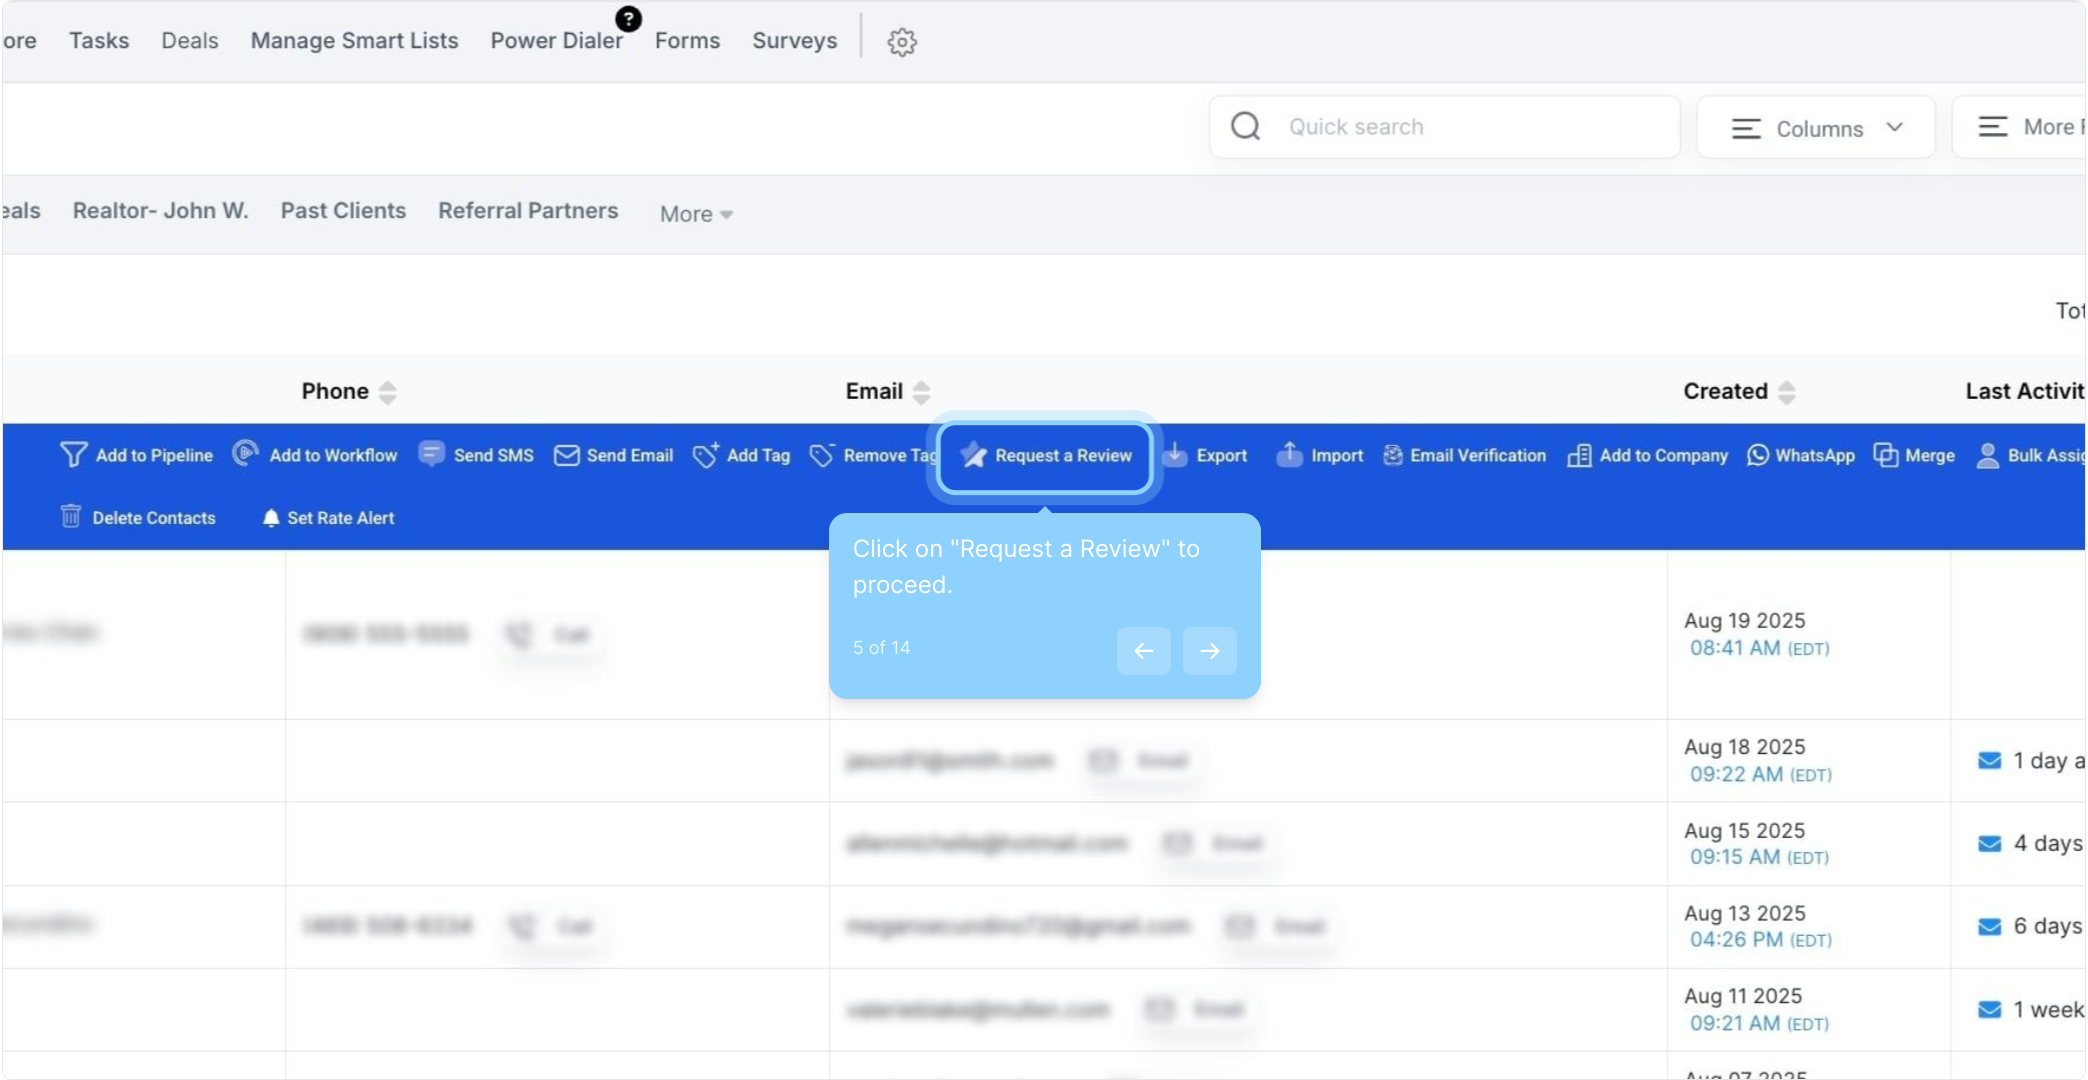Sort by the Created column arrows
The height and width of the screenshot is (1080, 2088).
(x=1787, y=392)
